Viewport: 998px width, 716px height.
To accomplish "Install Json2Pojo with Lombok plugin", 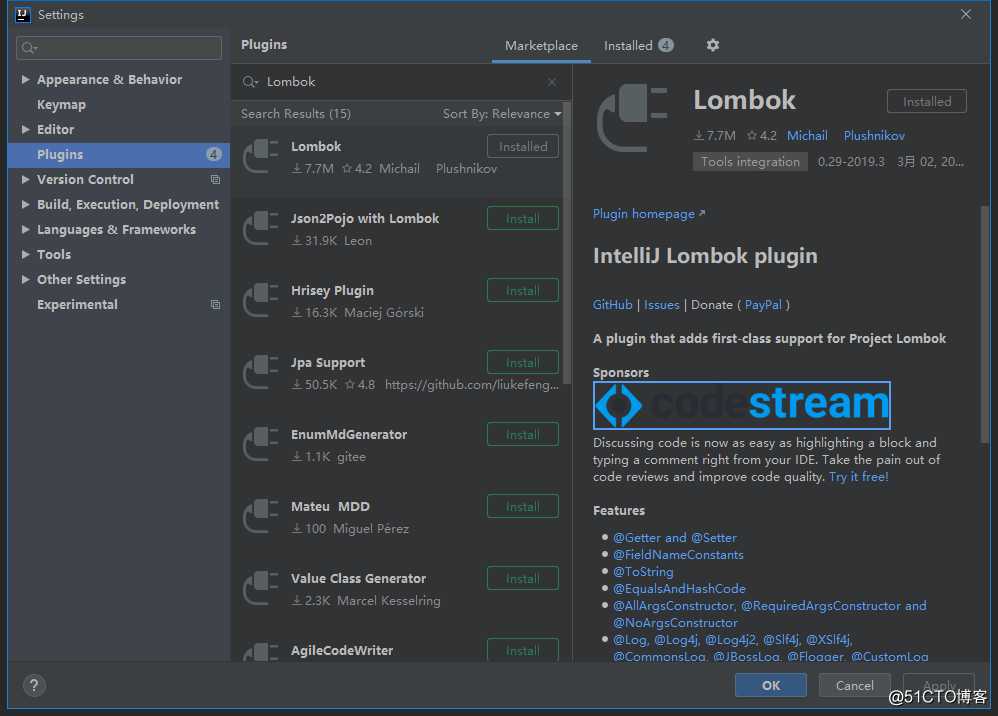I will point(523,219).
